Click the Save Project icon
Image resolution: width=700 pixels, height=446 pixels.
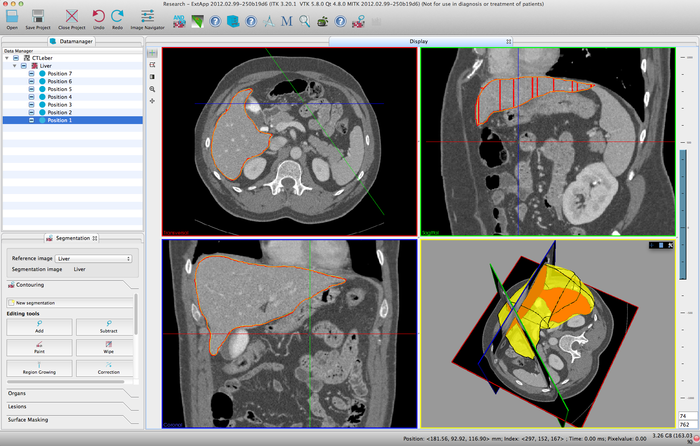[x=38, y=19]
